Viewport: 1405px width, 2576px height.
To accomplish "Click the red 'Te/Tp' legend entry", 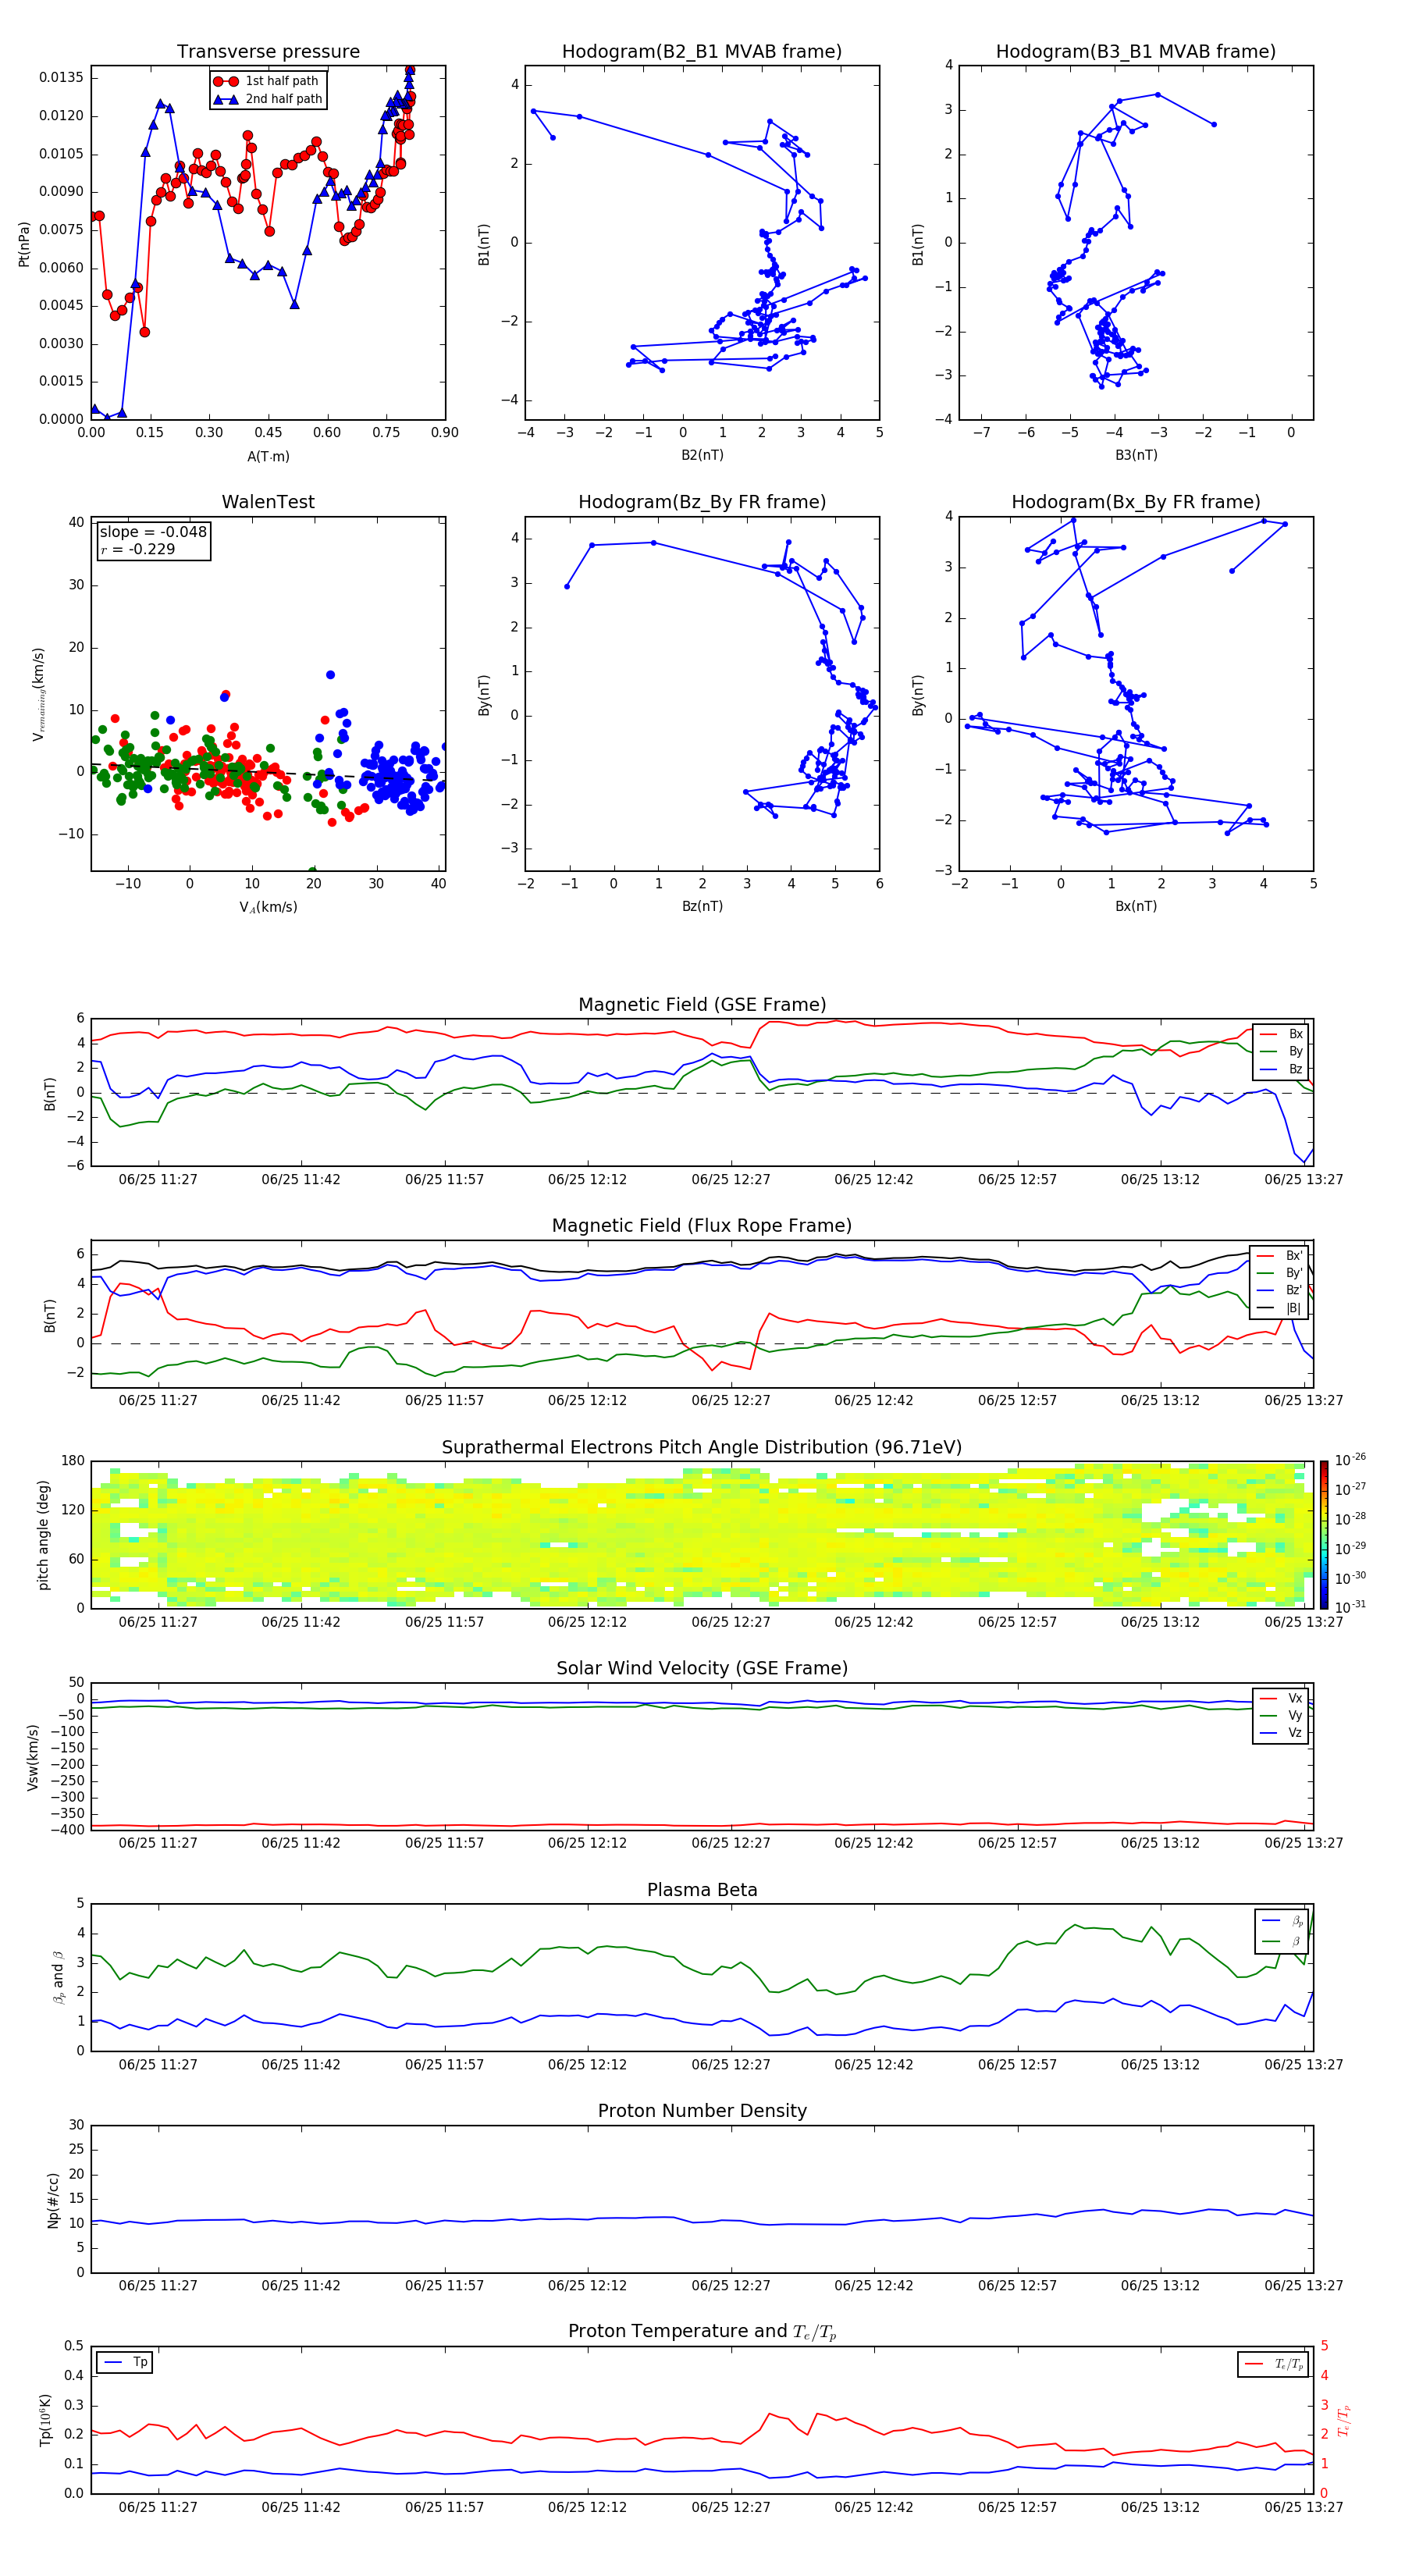I will 1272,2364.
